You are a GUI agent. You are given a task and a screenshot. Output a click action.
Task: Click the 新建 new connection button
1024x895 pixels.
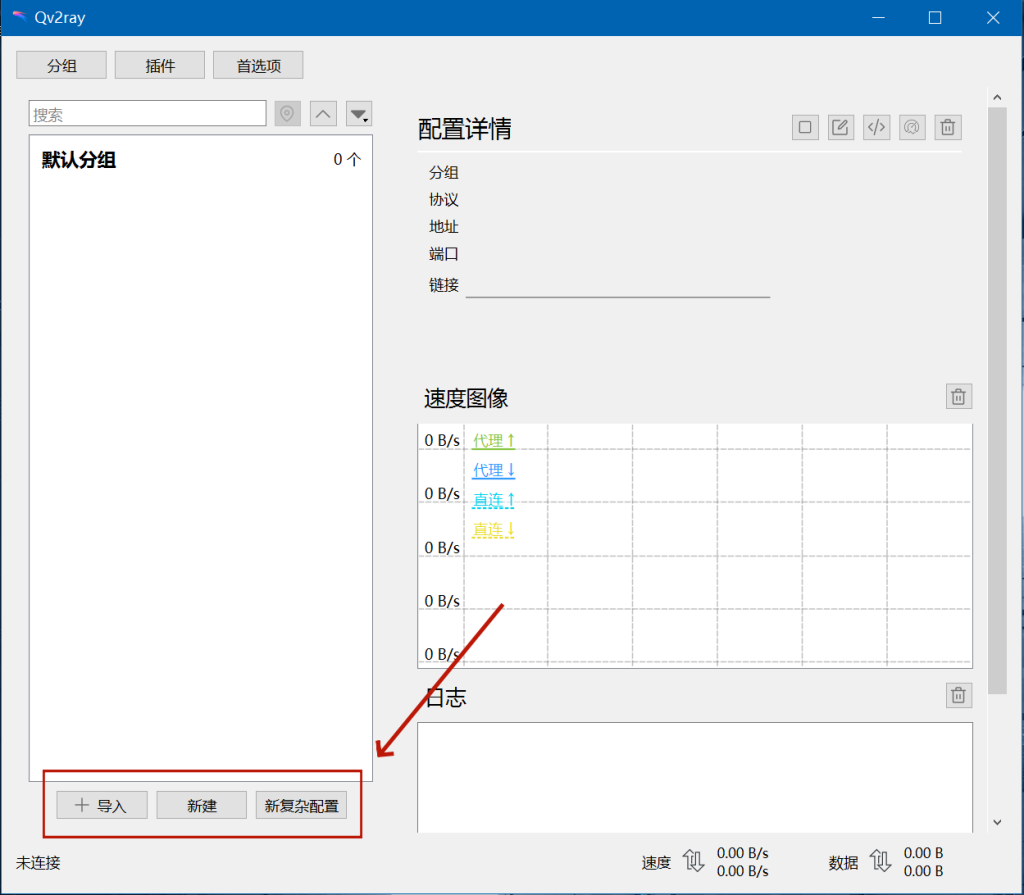pyautogui.click(x=202, y=806)
